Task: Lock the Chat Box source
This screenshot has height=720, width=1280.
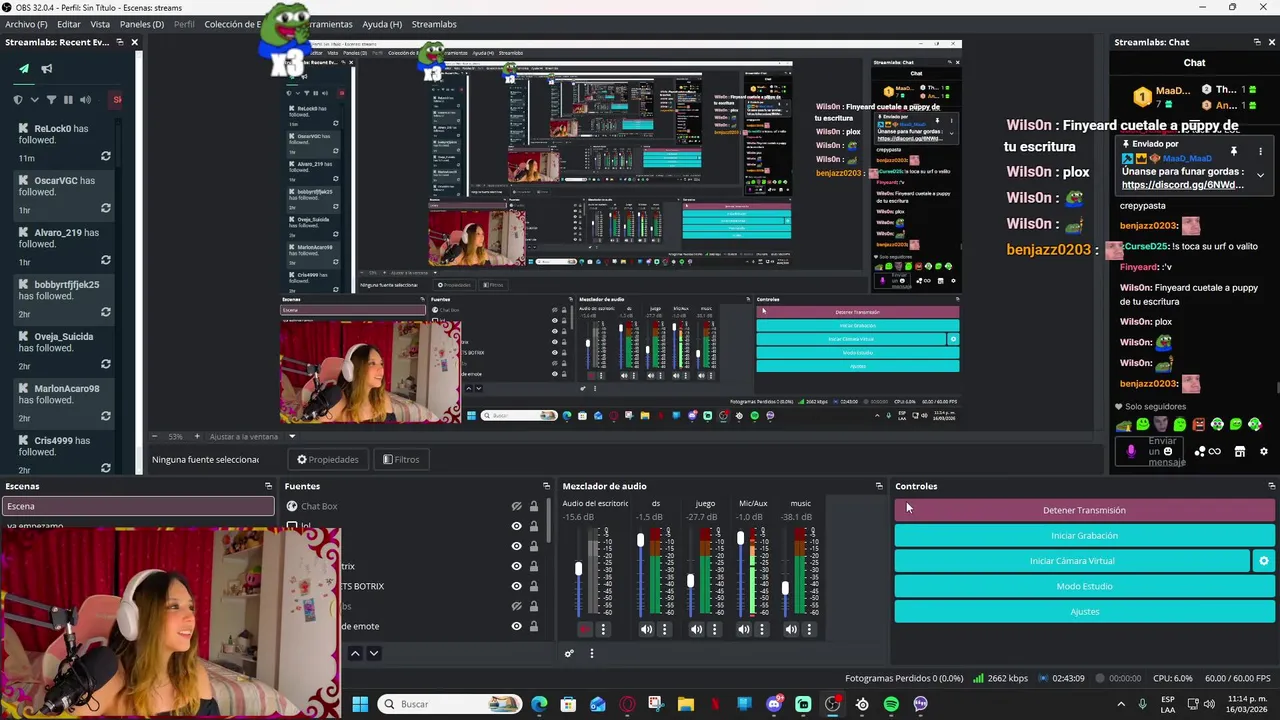Action: 534,506
